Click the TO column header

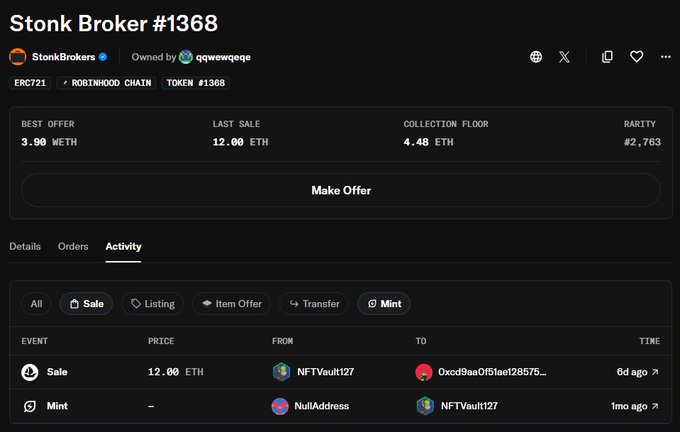pos(421,341)
